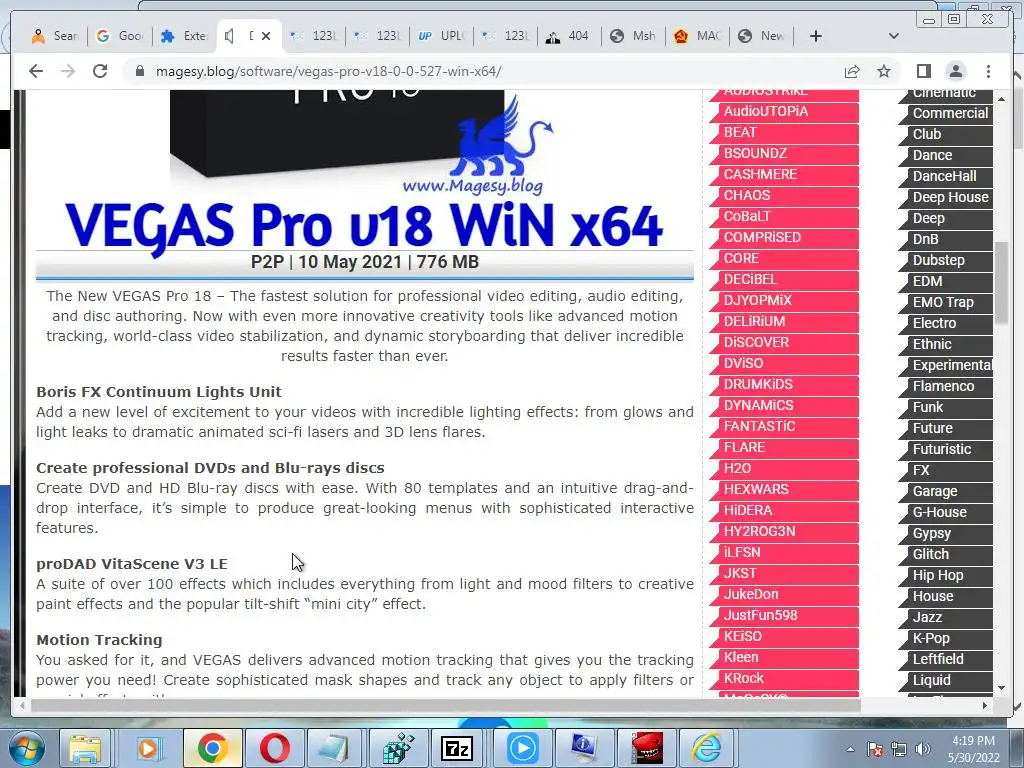Screen dimensions: 1024x768
Task: Click the page's vertical scrollbar thumb
Action: pyautogui.click(x=1002, y=282)
